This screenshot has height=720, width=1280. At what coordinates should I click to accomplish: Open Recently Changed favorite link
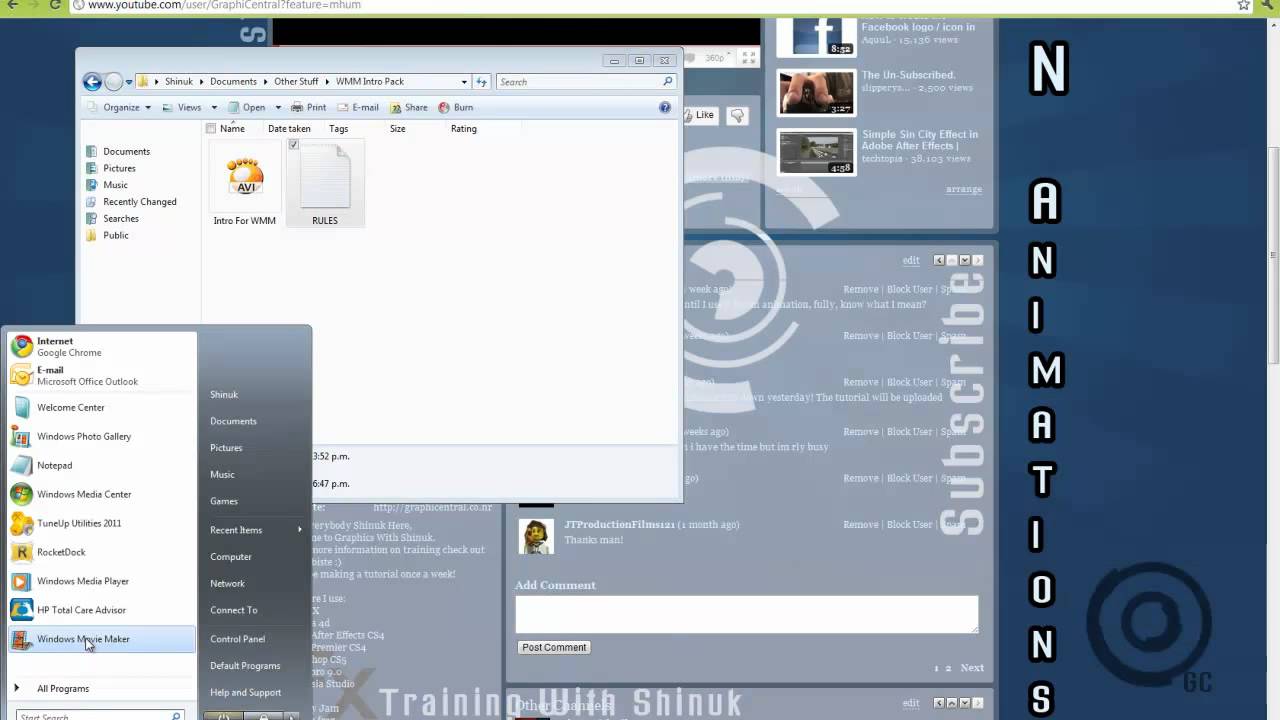tap(139, 202)
